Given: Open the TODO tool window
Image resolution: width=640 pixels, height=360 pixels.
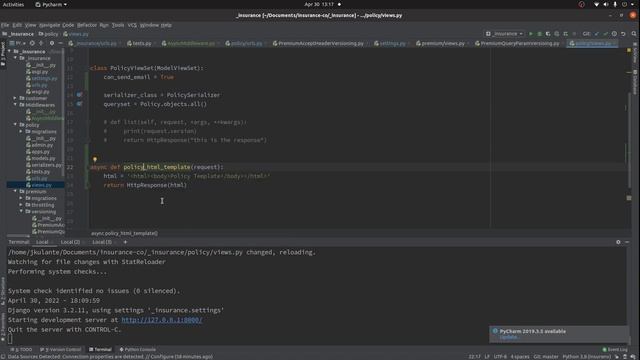Looking at the screenshot, I should (21, 349).
